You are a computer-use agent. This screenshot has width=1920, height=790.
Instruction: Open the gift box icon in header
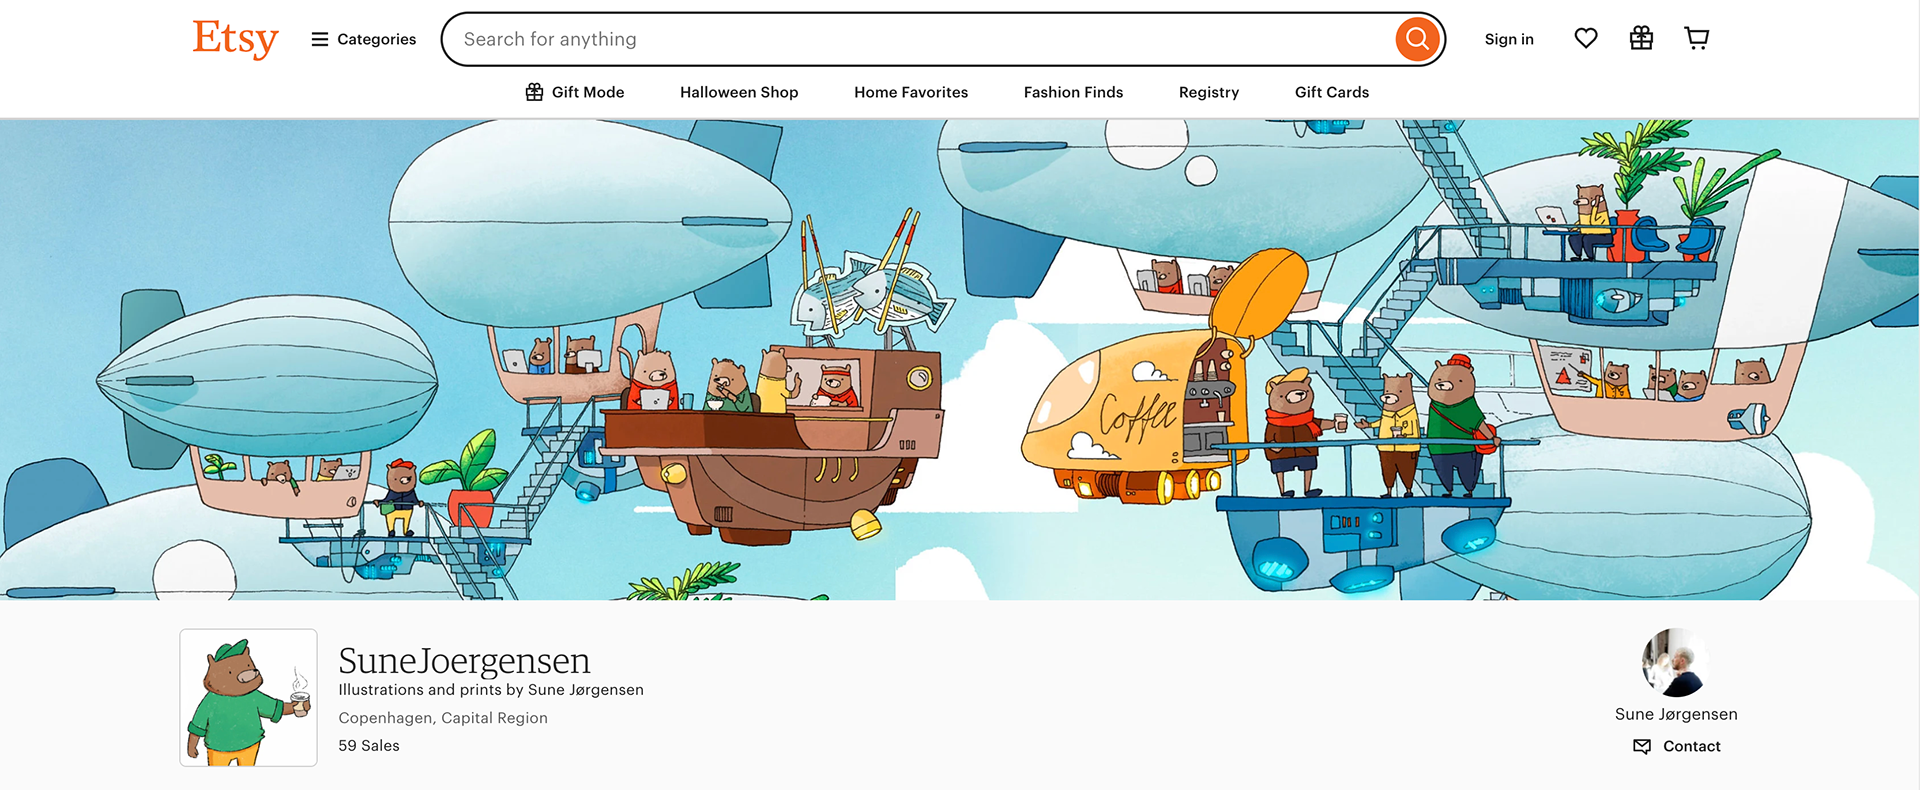point(1641,38)
